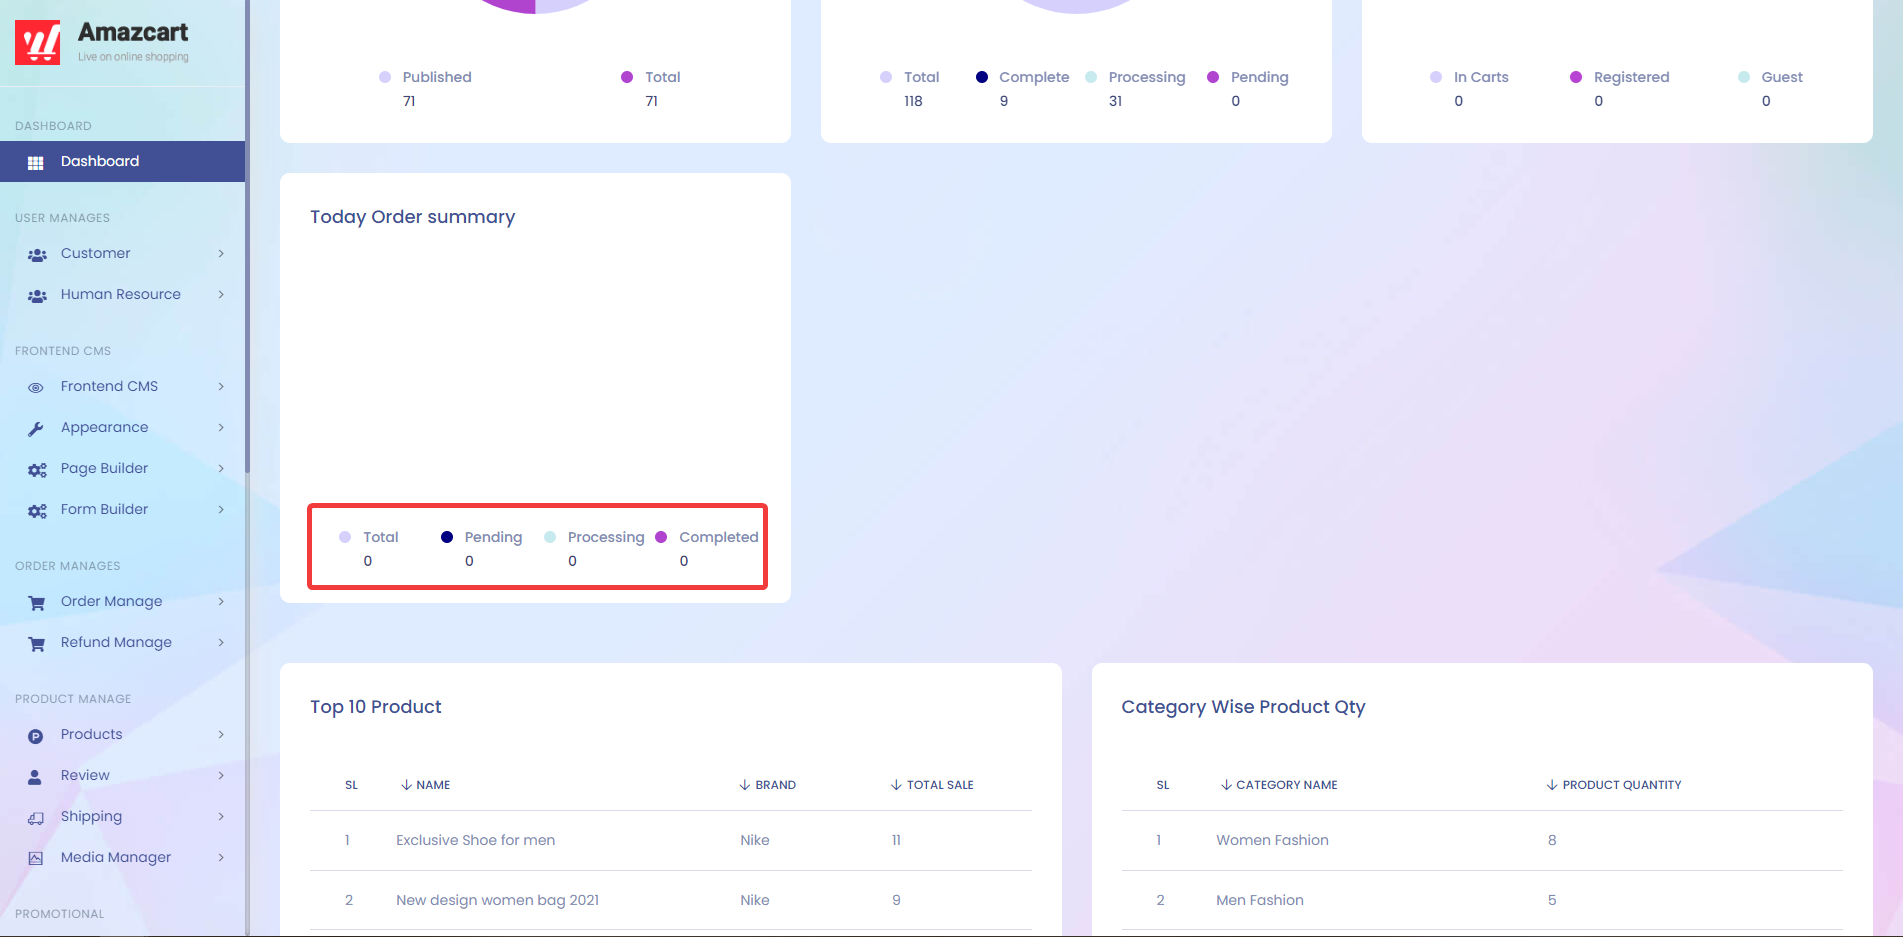Click the Appearance wrench icon

36,429
